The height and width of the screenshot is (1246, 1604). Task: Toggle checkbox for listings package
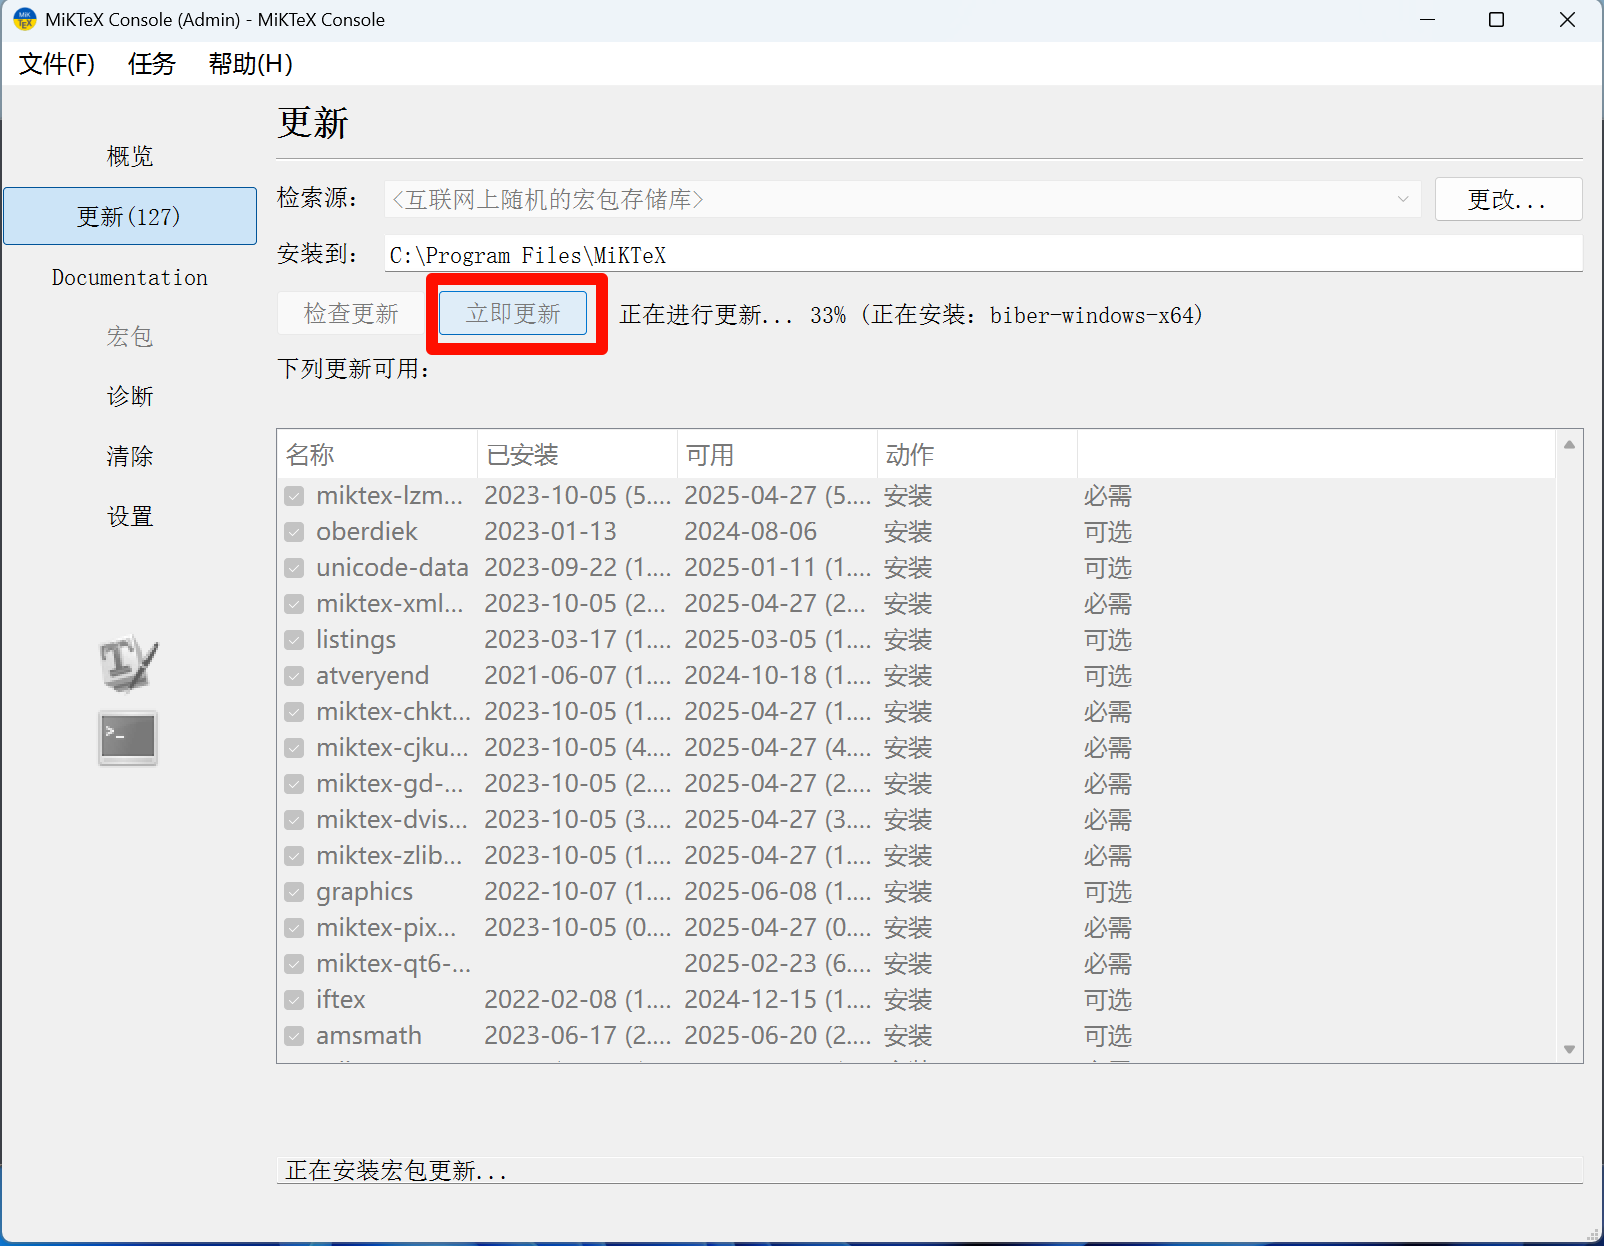[294, 640]
